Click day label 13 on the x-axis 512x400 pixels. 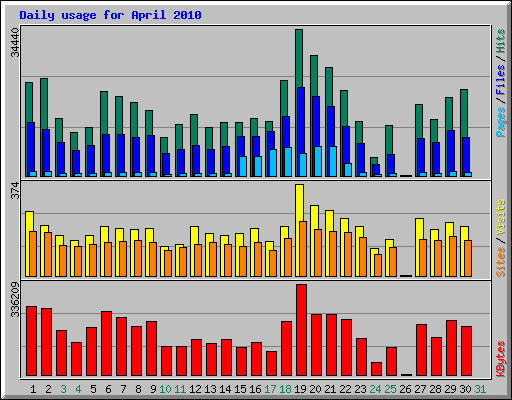click(x=210, y=389)
